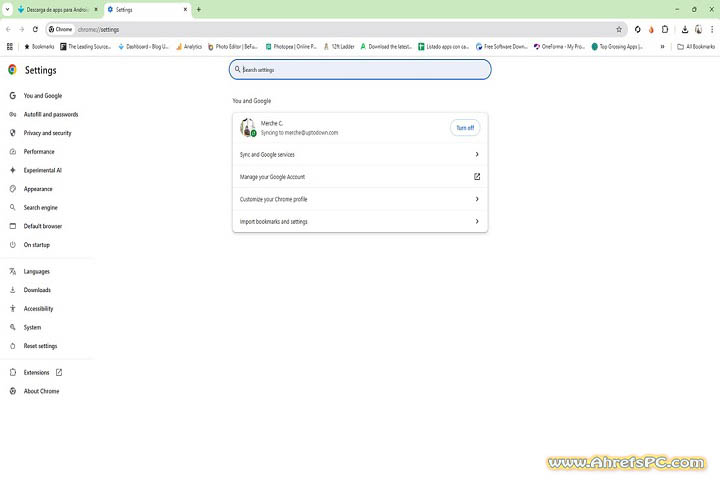Bookmark this page with the star icon
Image resolution: width=720 pixels, height=480 pixels.
[619, 29]
